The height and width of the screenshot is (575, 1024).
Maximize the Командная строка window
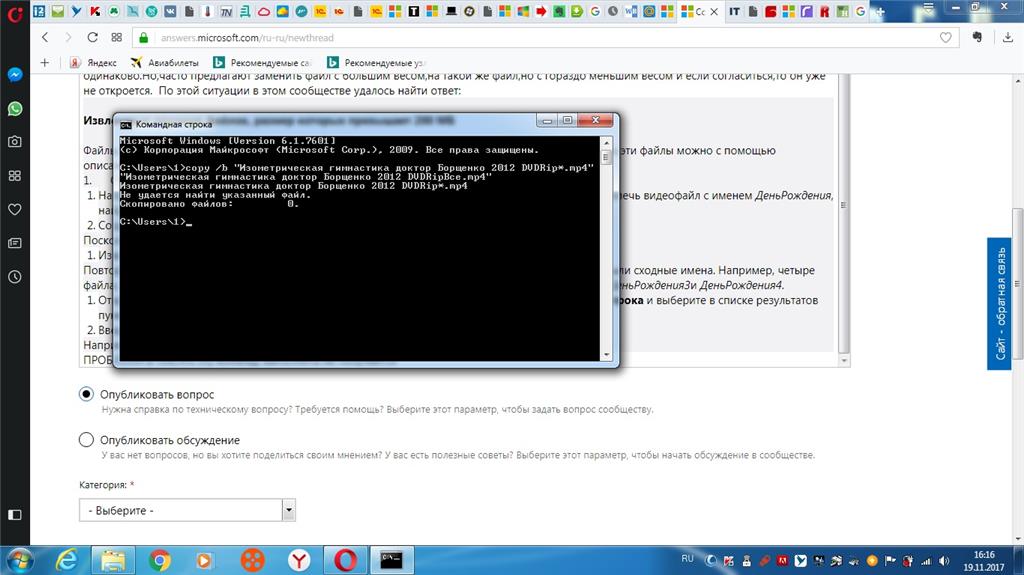568,120
